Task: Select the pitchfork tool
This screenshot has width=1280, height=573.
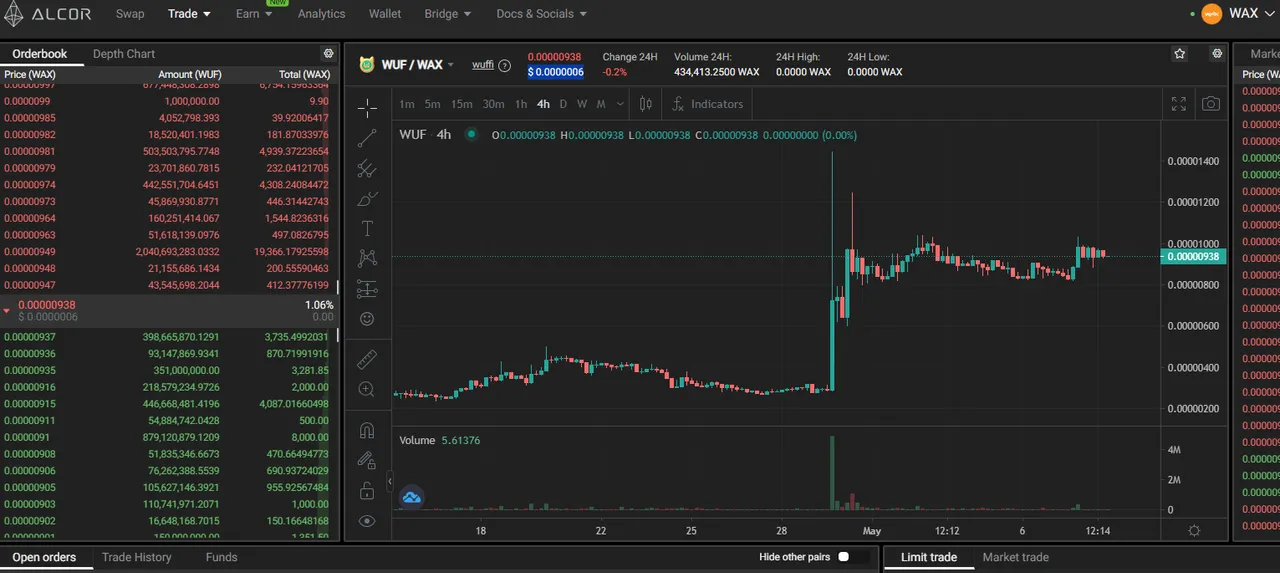Action: (x=367, y=169)
